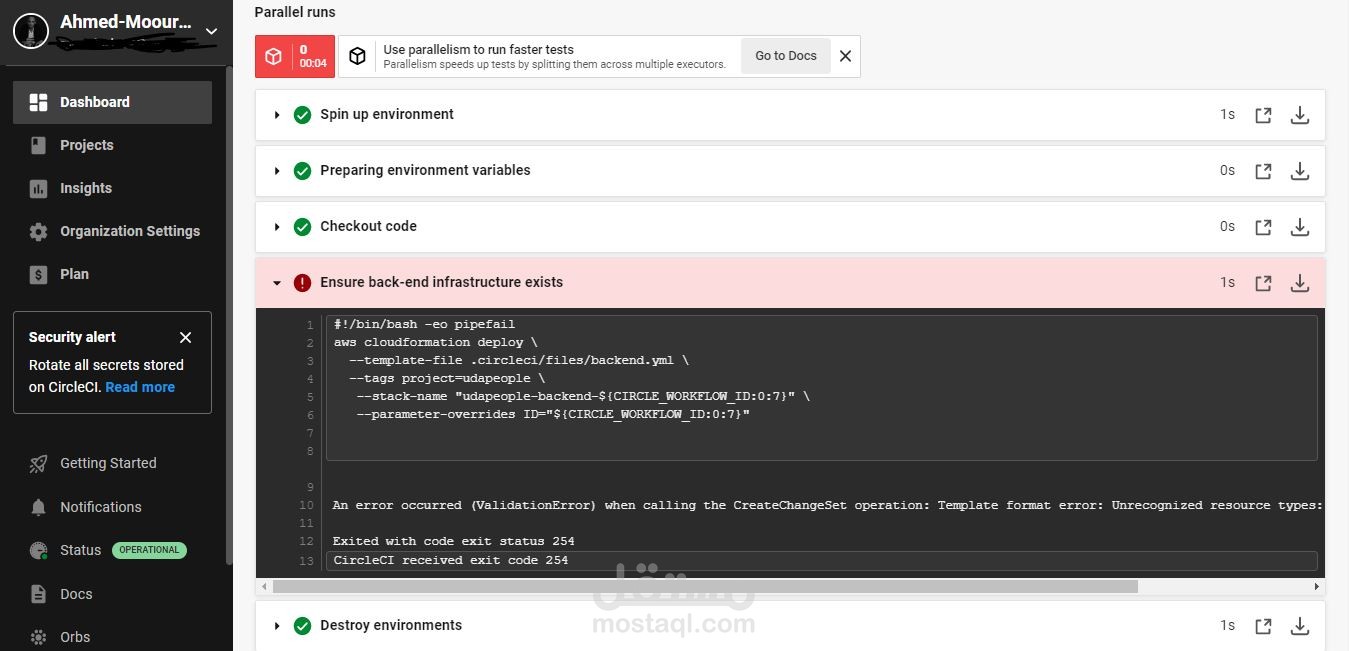This screenshot has height=651, width=1349.
Task: Click the Notifications bell icon
Action: point(38,507)
